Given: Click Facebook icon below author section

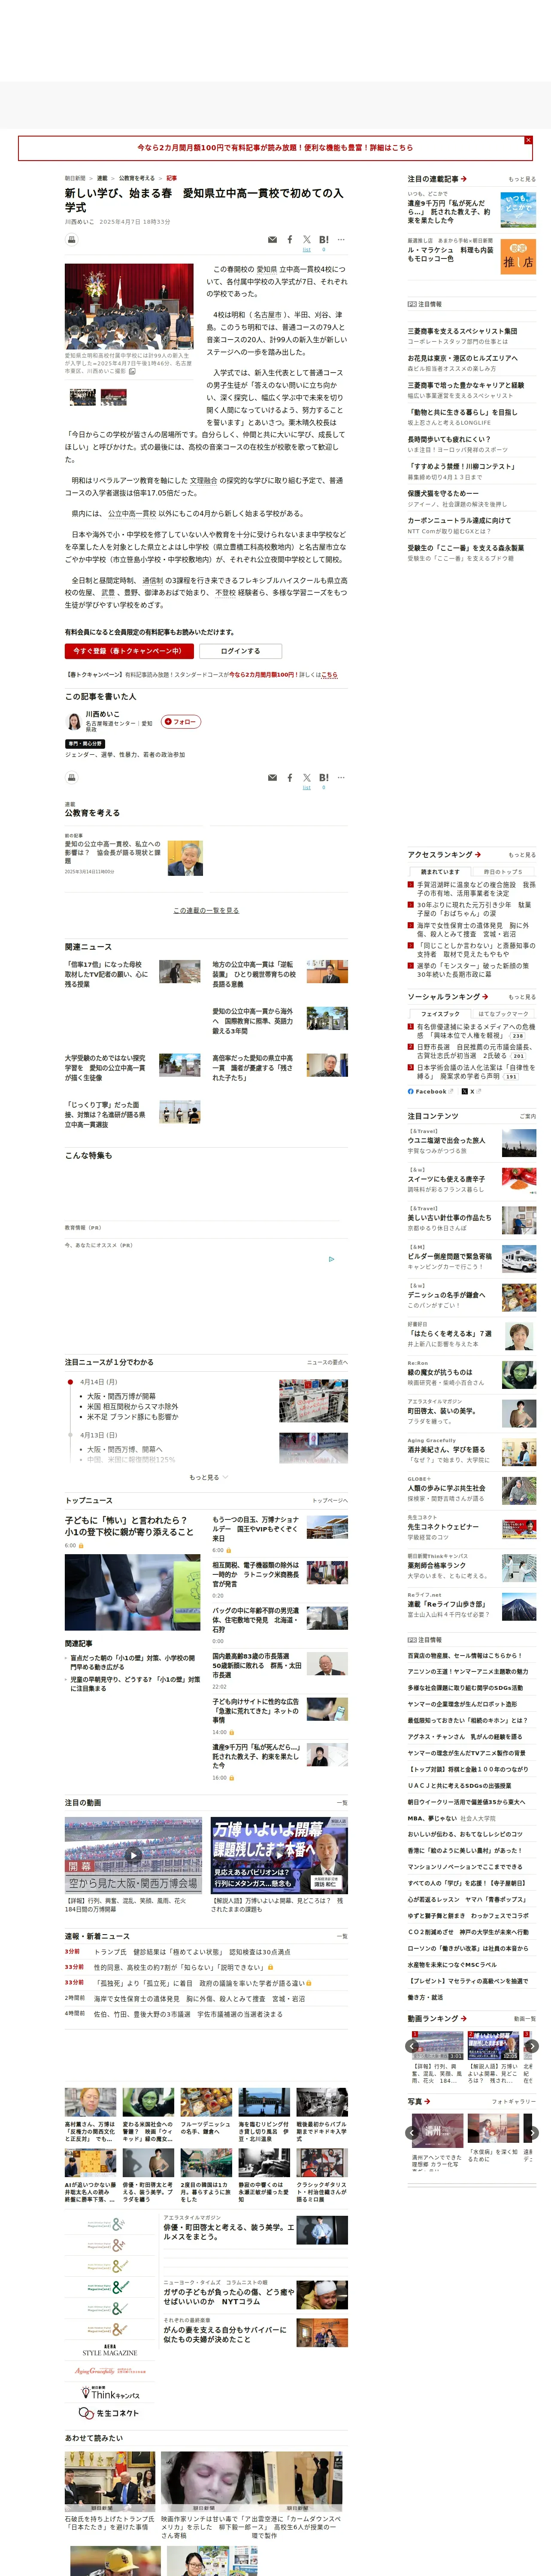Looking at the screenshot, I should 290,777.
